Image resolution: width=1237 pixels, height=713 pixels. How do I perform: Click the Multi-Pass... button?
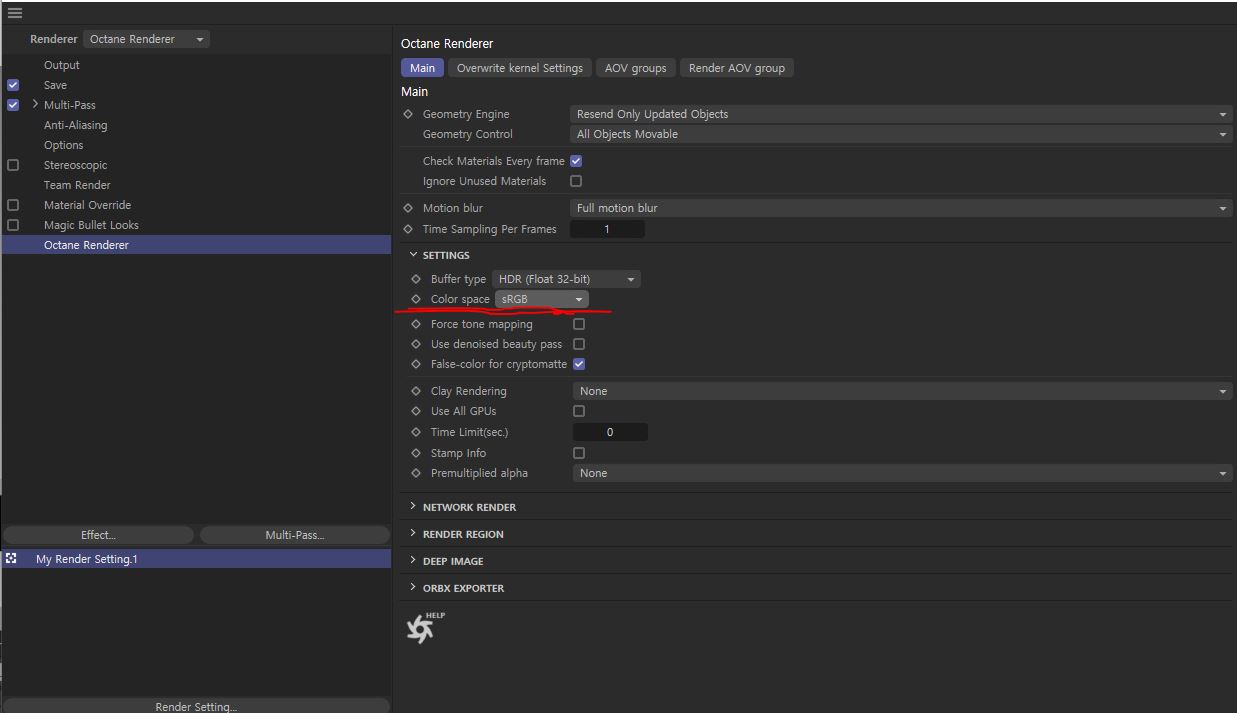point(295,535)
